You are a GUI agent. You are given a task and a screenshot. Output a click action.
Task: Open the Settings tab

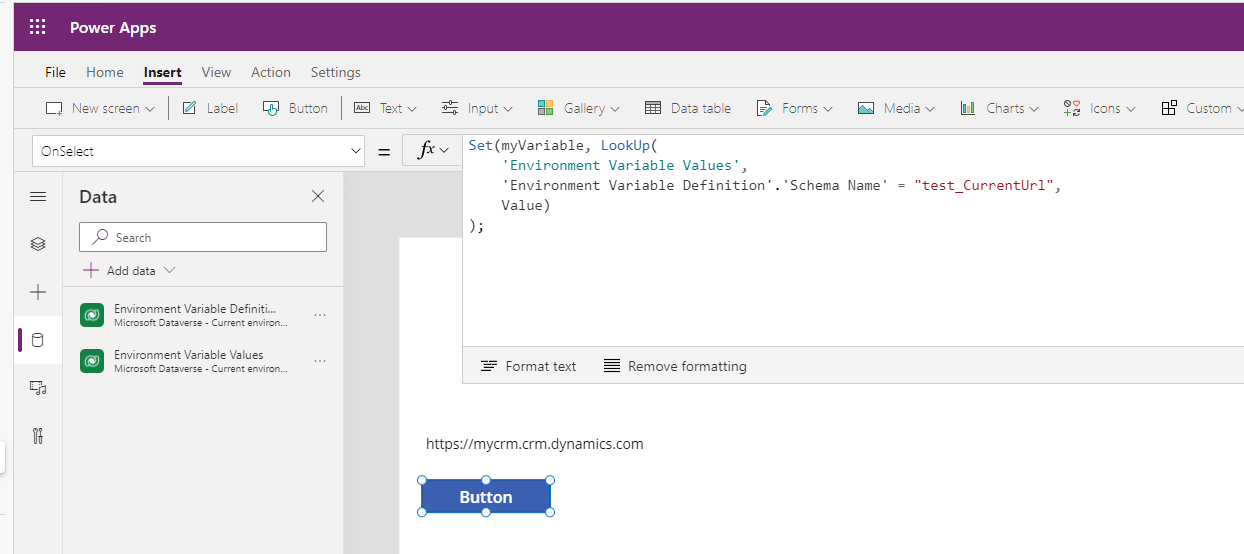[336, 72]
